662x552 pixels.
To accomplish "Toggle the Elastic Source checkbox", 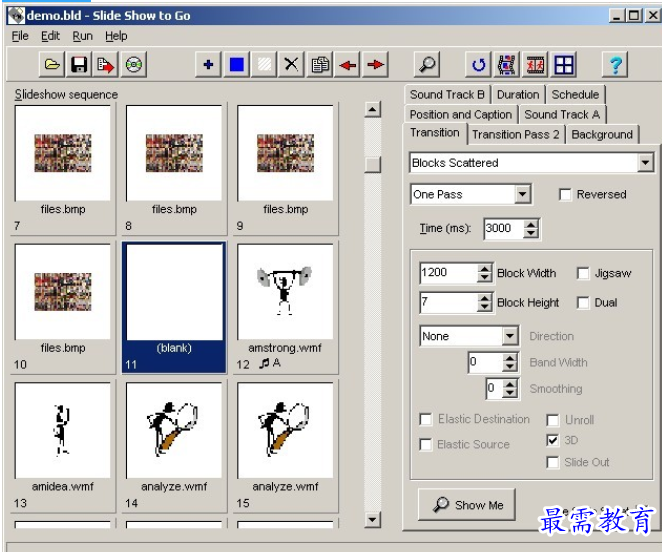I will tap(426, 445).
